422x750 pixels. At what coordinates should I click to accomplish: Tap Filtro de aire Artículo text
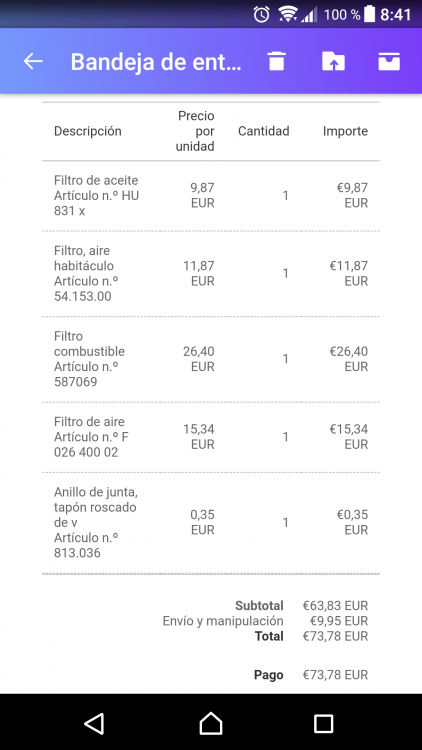pos(91,437)
